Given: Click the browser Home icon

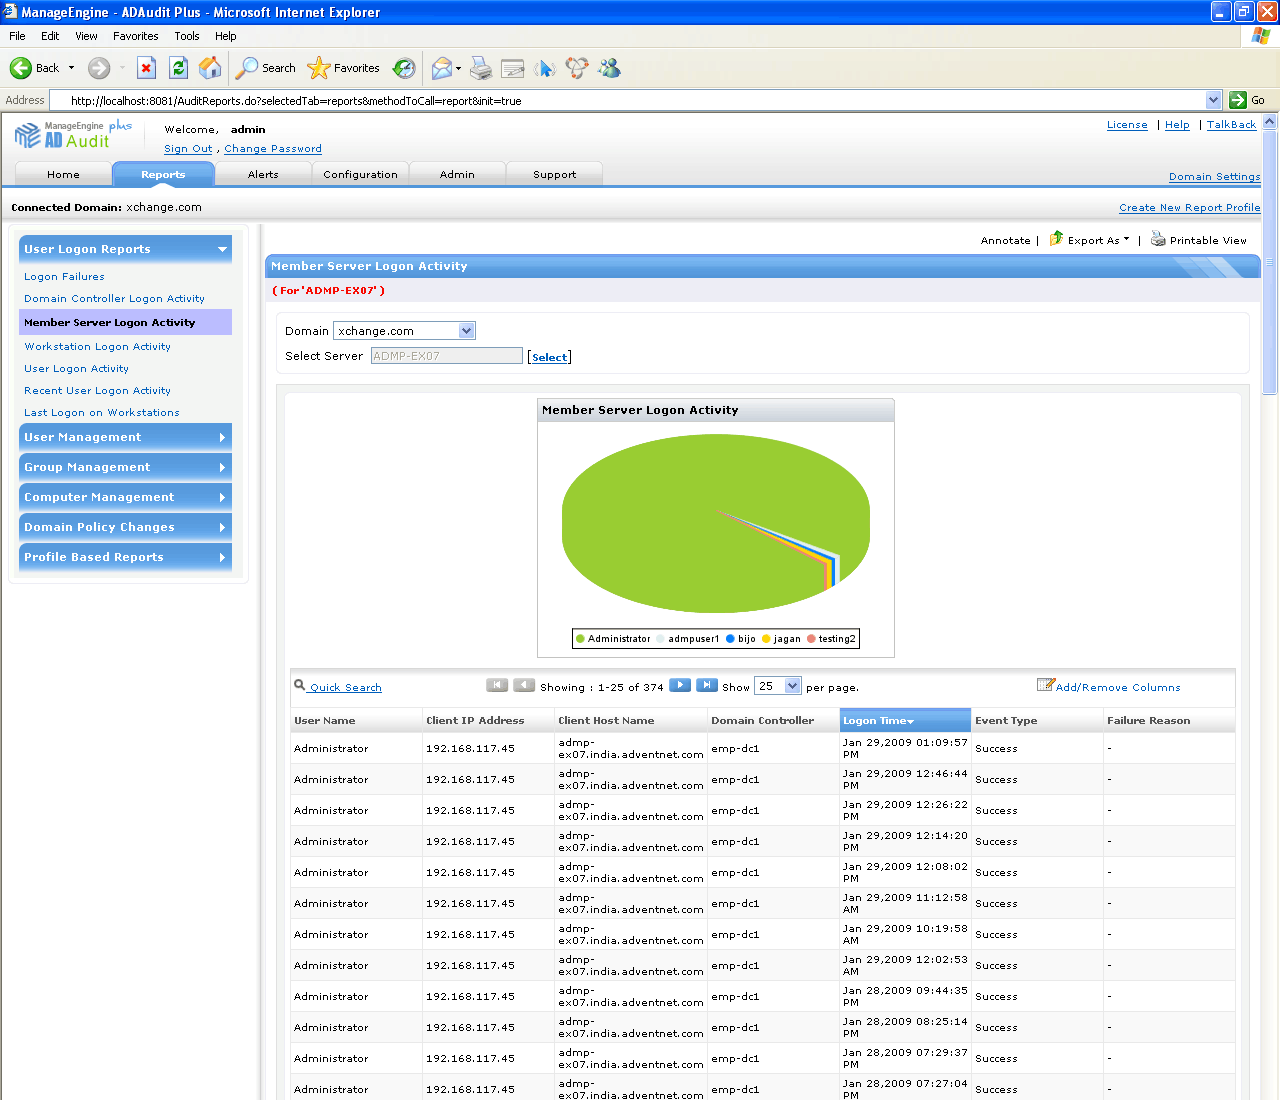Looking at the screenshot, I should pos(210,68).
